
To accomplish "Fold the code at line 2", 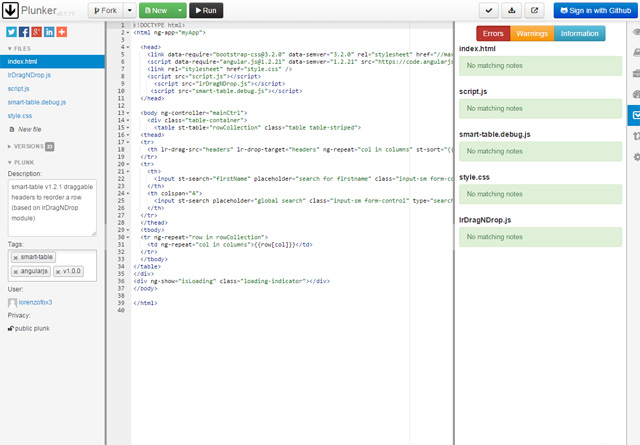I will pyautogui.click(x=128, y=33).
